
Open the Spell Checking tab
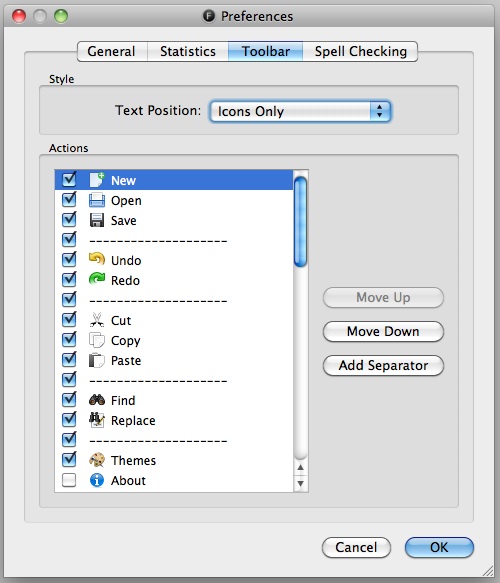[x=360, y=51]
